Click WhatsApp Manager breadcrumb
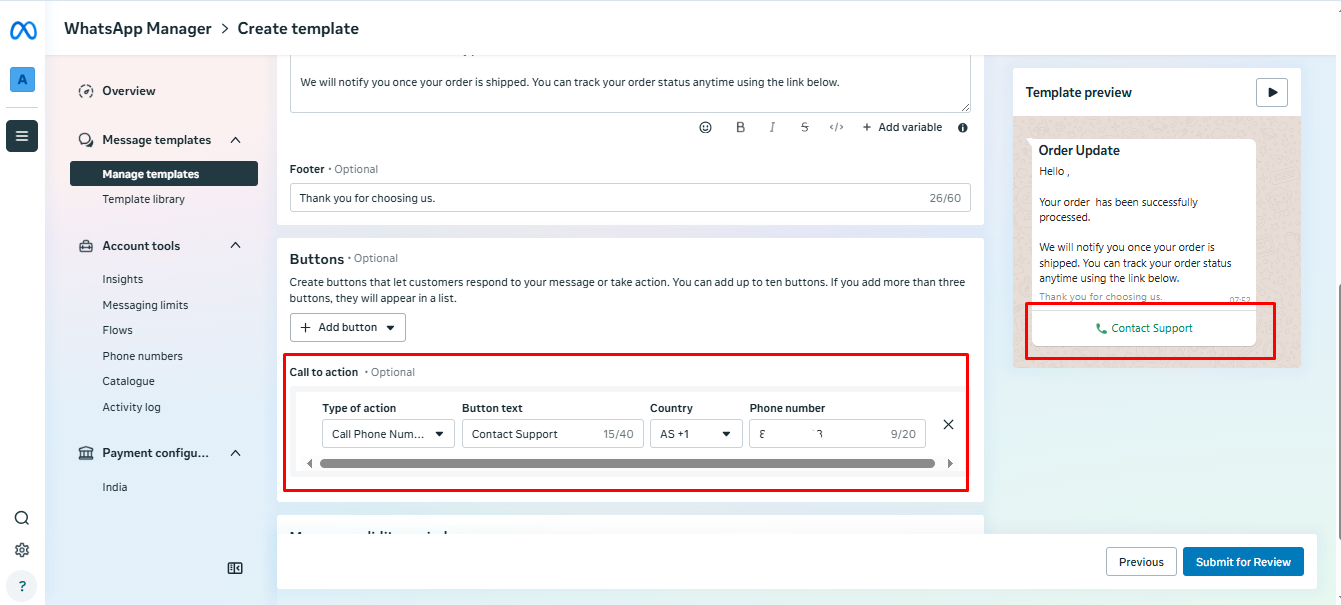The width and height of the screenshot is (1341, 605). (x=138, y=28)
